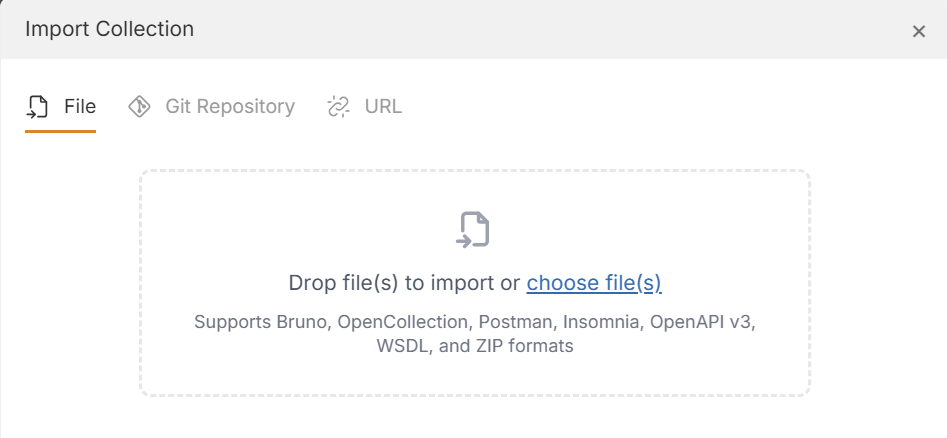The width and height of the screenshot is (947, 438).
Task: Click the gray header bar of the dialog
Action: click(x=500, y=30)
